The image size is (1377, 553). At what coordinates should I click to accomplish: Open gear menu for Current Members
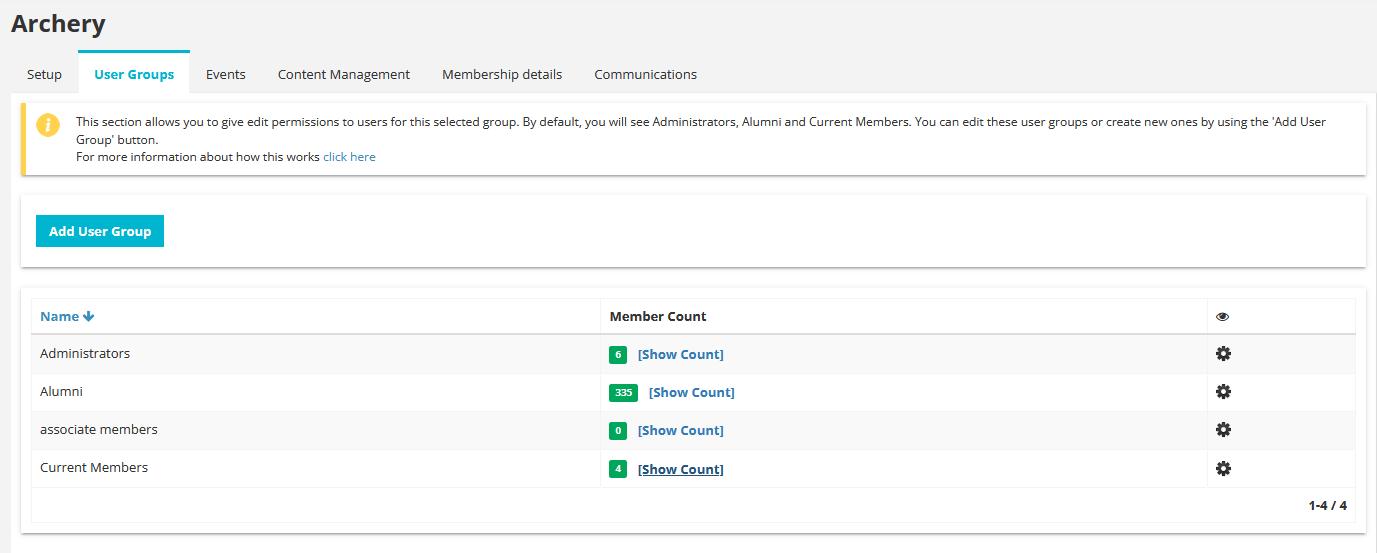coord(1223,468)
